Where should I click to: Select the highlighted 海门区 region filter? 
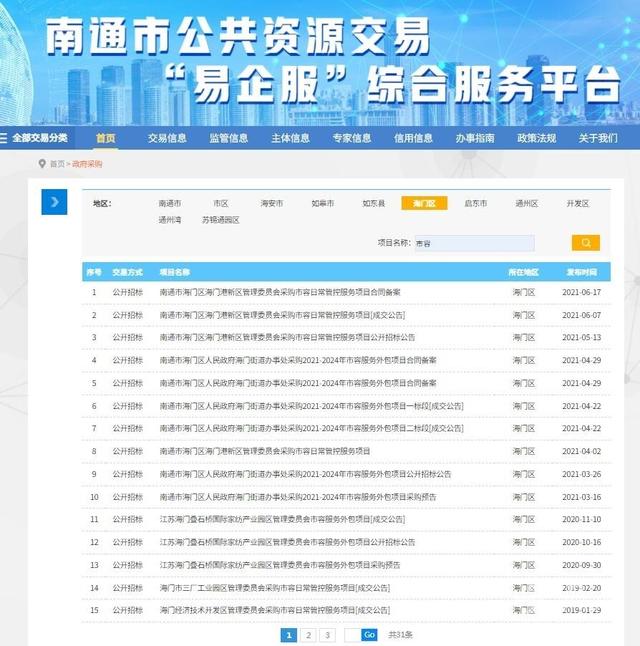[424, 203]
